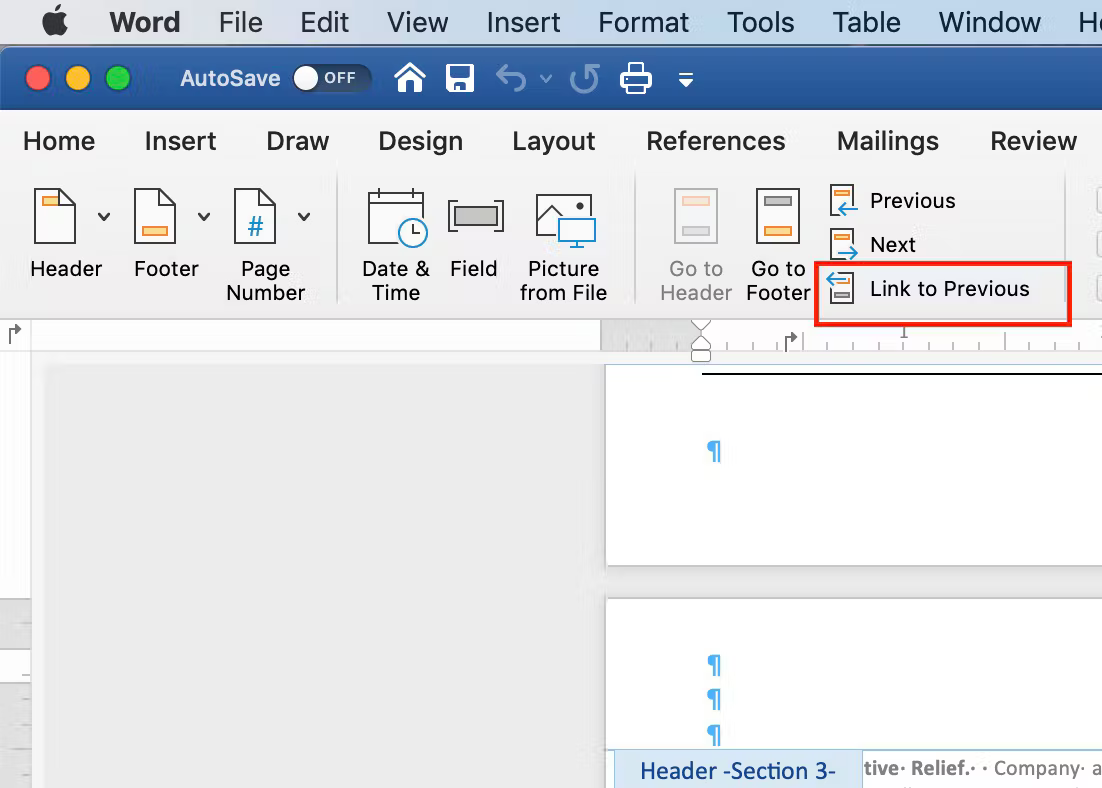Toggle Link to Previous
Viewport: 1102px width, 788px height.
point(930,289)
